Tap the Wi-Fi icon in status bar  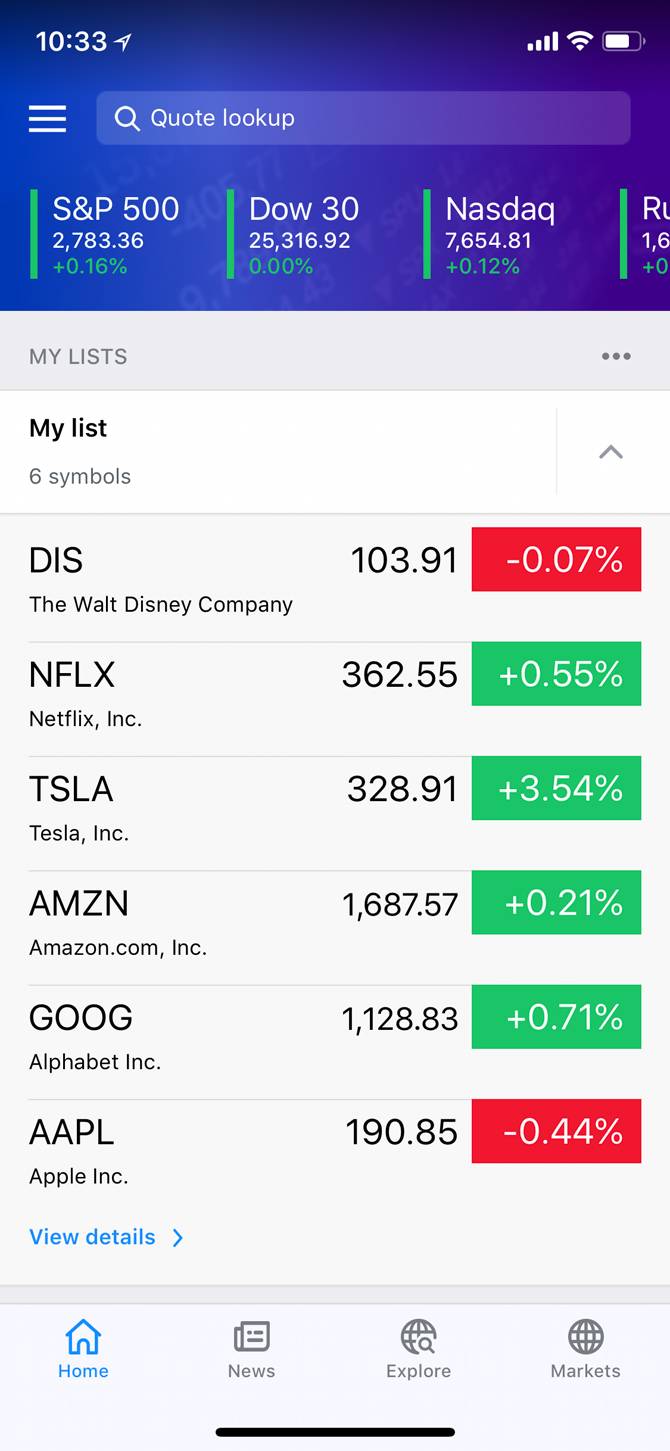[577, 41]
